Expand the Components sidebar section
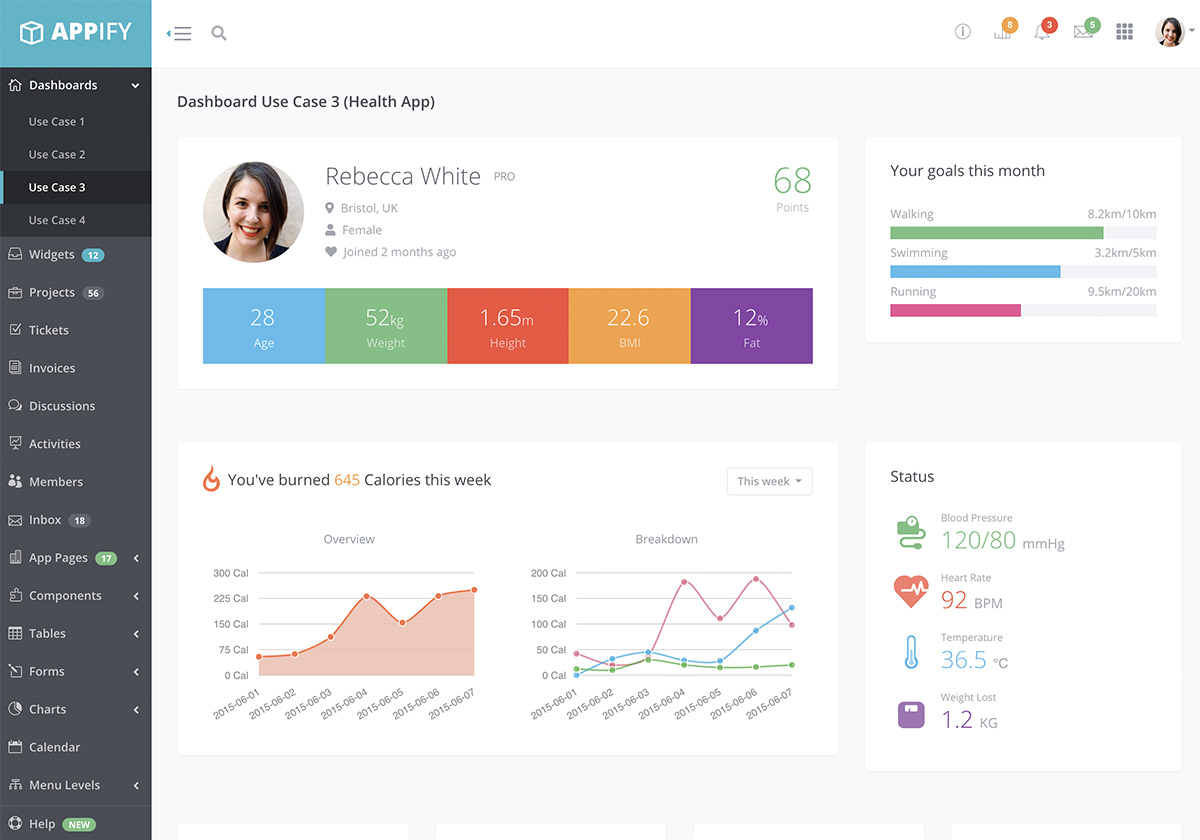This screenshot has width=1200, height=840. pos(64,595)
